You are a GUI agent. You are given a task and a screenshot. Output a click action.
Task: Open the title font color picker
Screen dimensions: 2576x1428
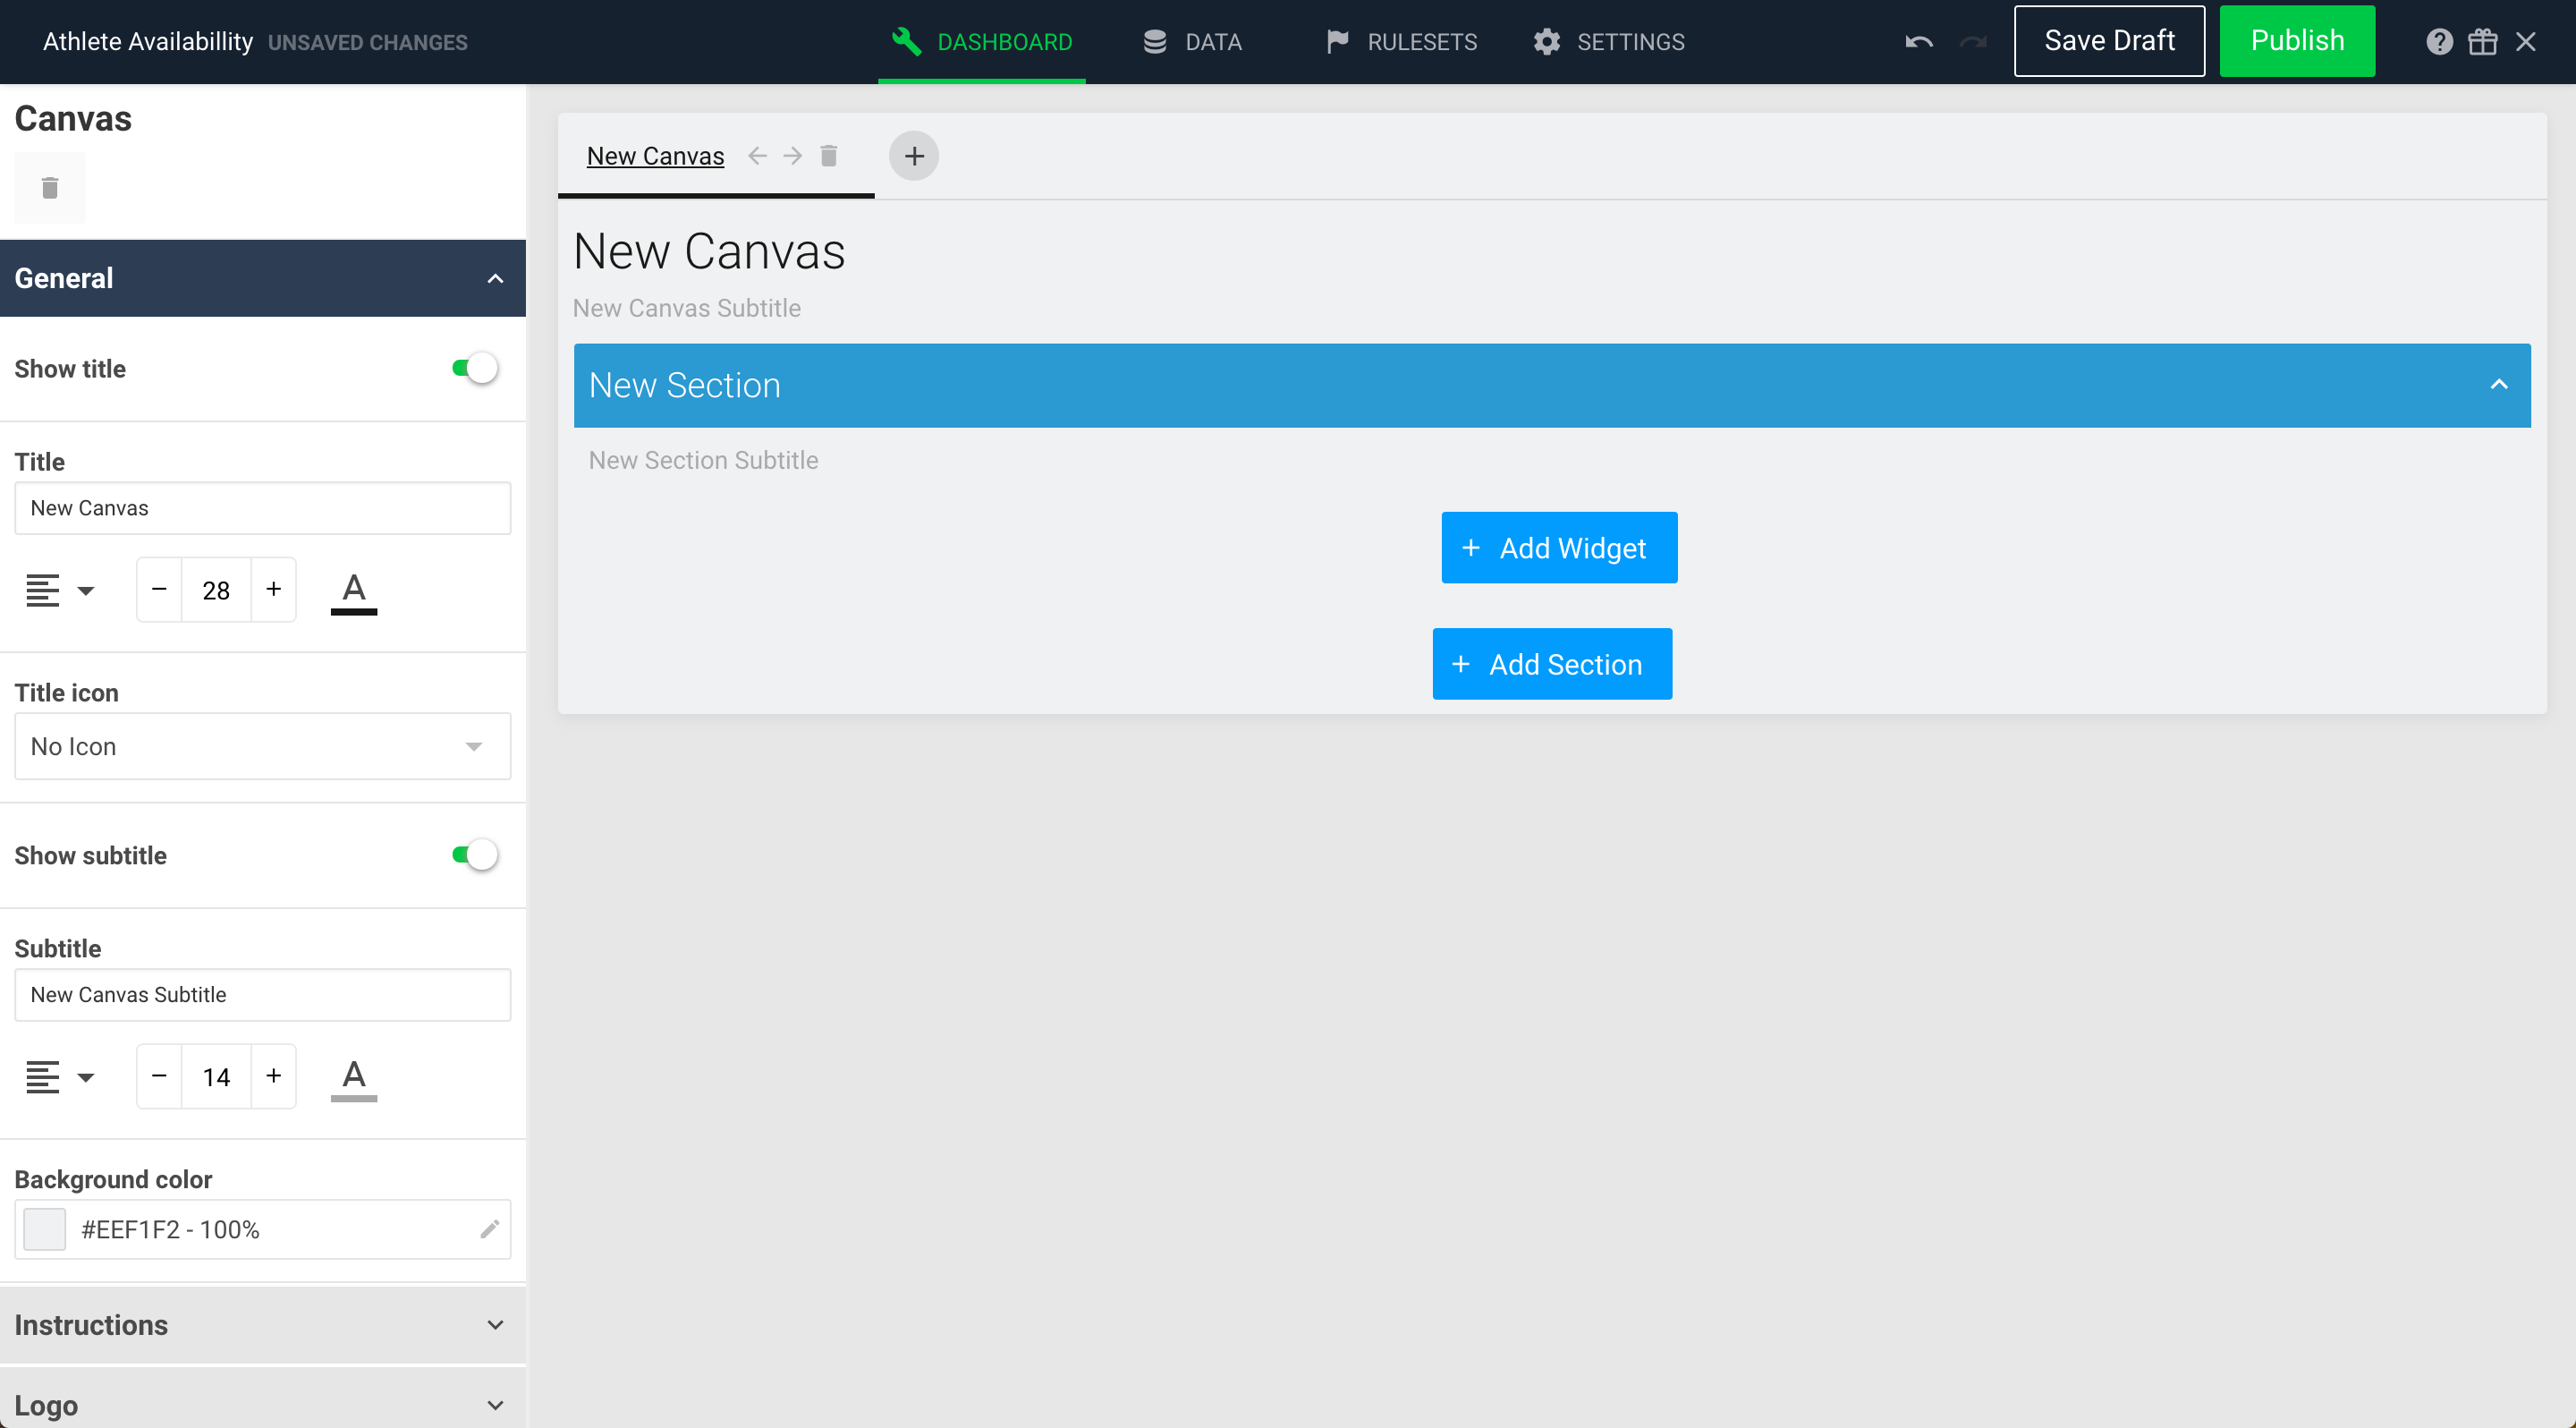pyautogui.click(x=353, y=589)
